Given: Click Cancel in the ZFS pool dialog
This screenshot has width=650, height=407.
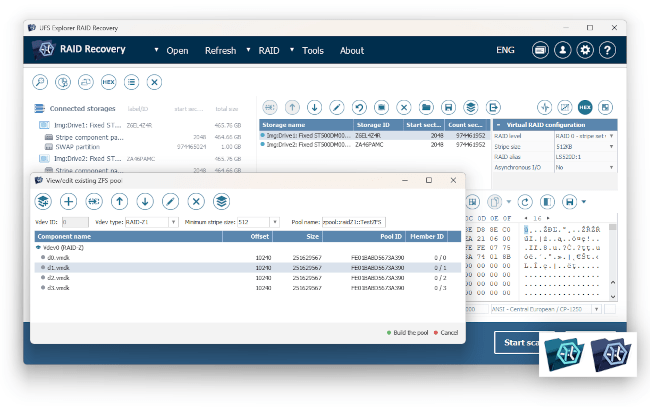Looking at the screenshot, I should [447, 332].
